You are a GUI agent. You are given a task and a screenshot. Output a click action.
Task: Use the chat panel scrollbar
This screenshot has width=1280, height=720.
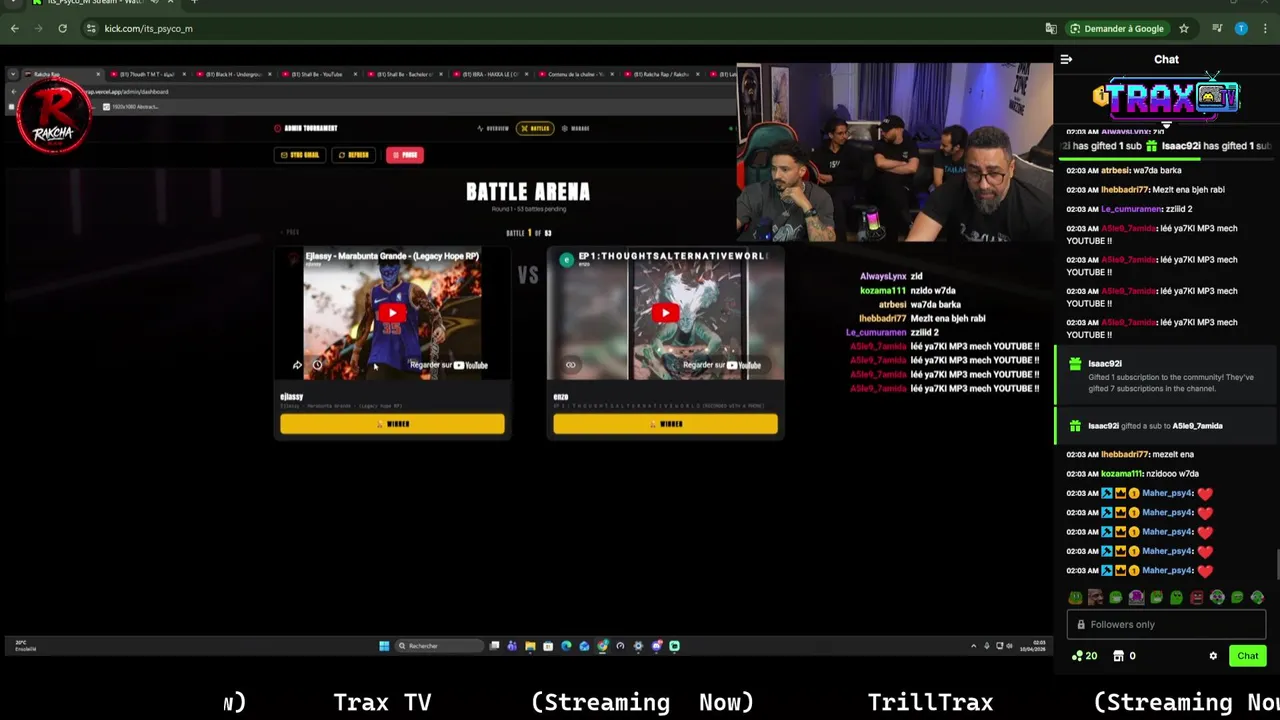tap(1276, 564)
